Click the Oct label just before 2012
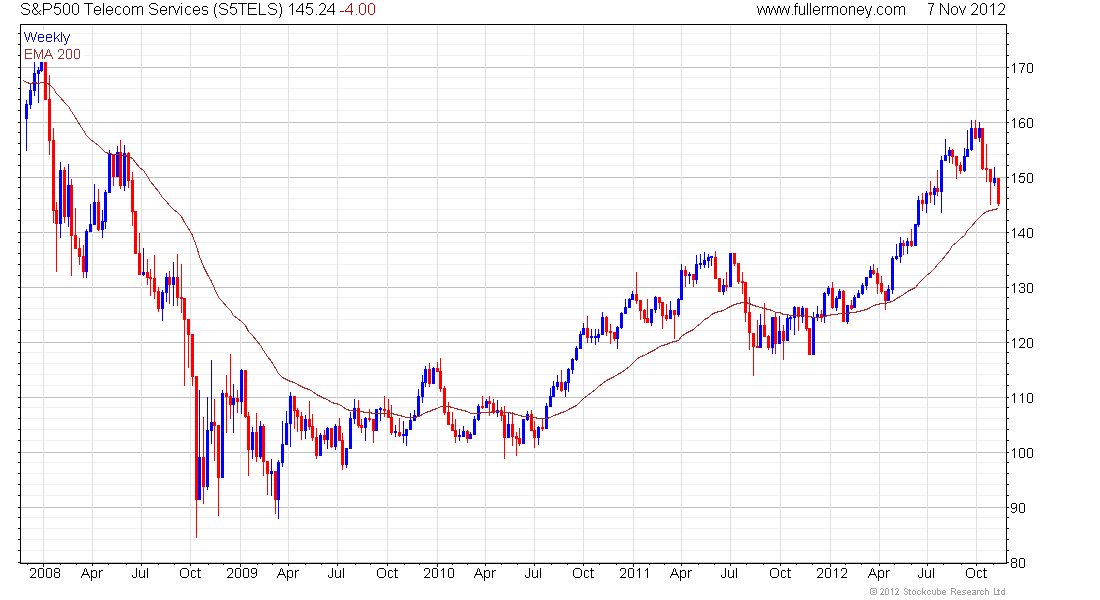Screen dimensions: 1100x600 pos(780,573)
